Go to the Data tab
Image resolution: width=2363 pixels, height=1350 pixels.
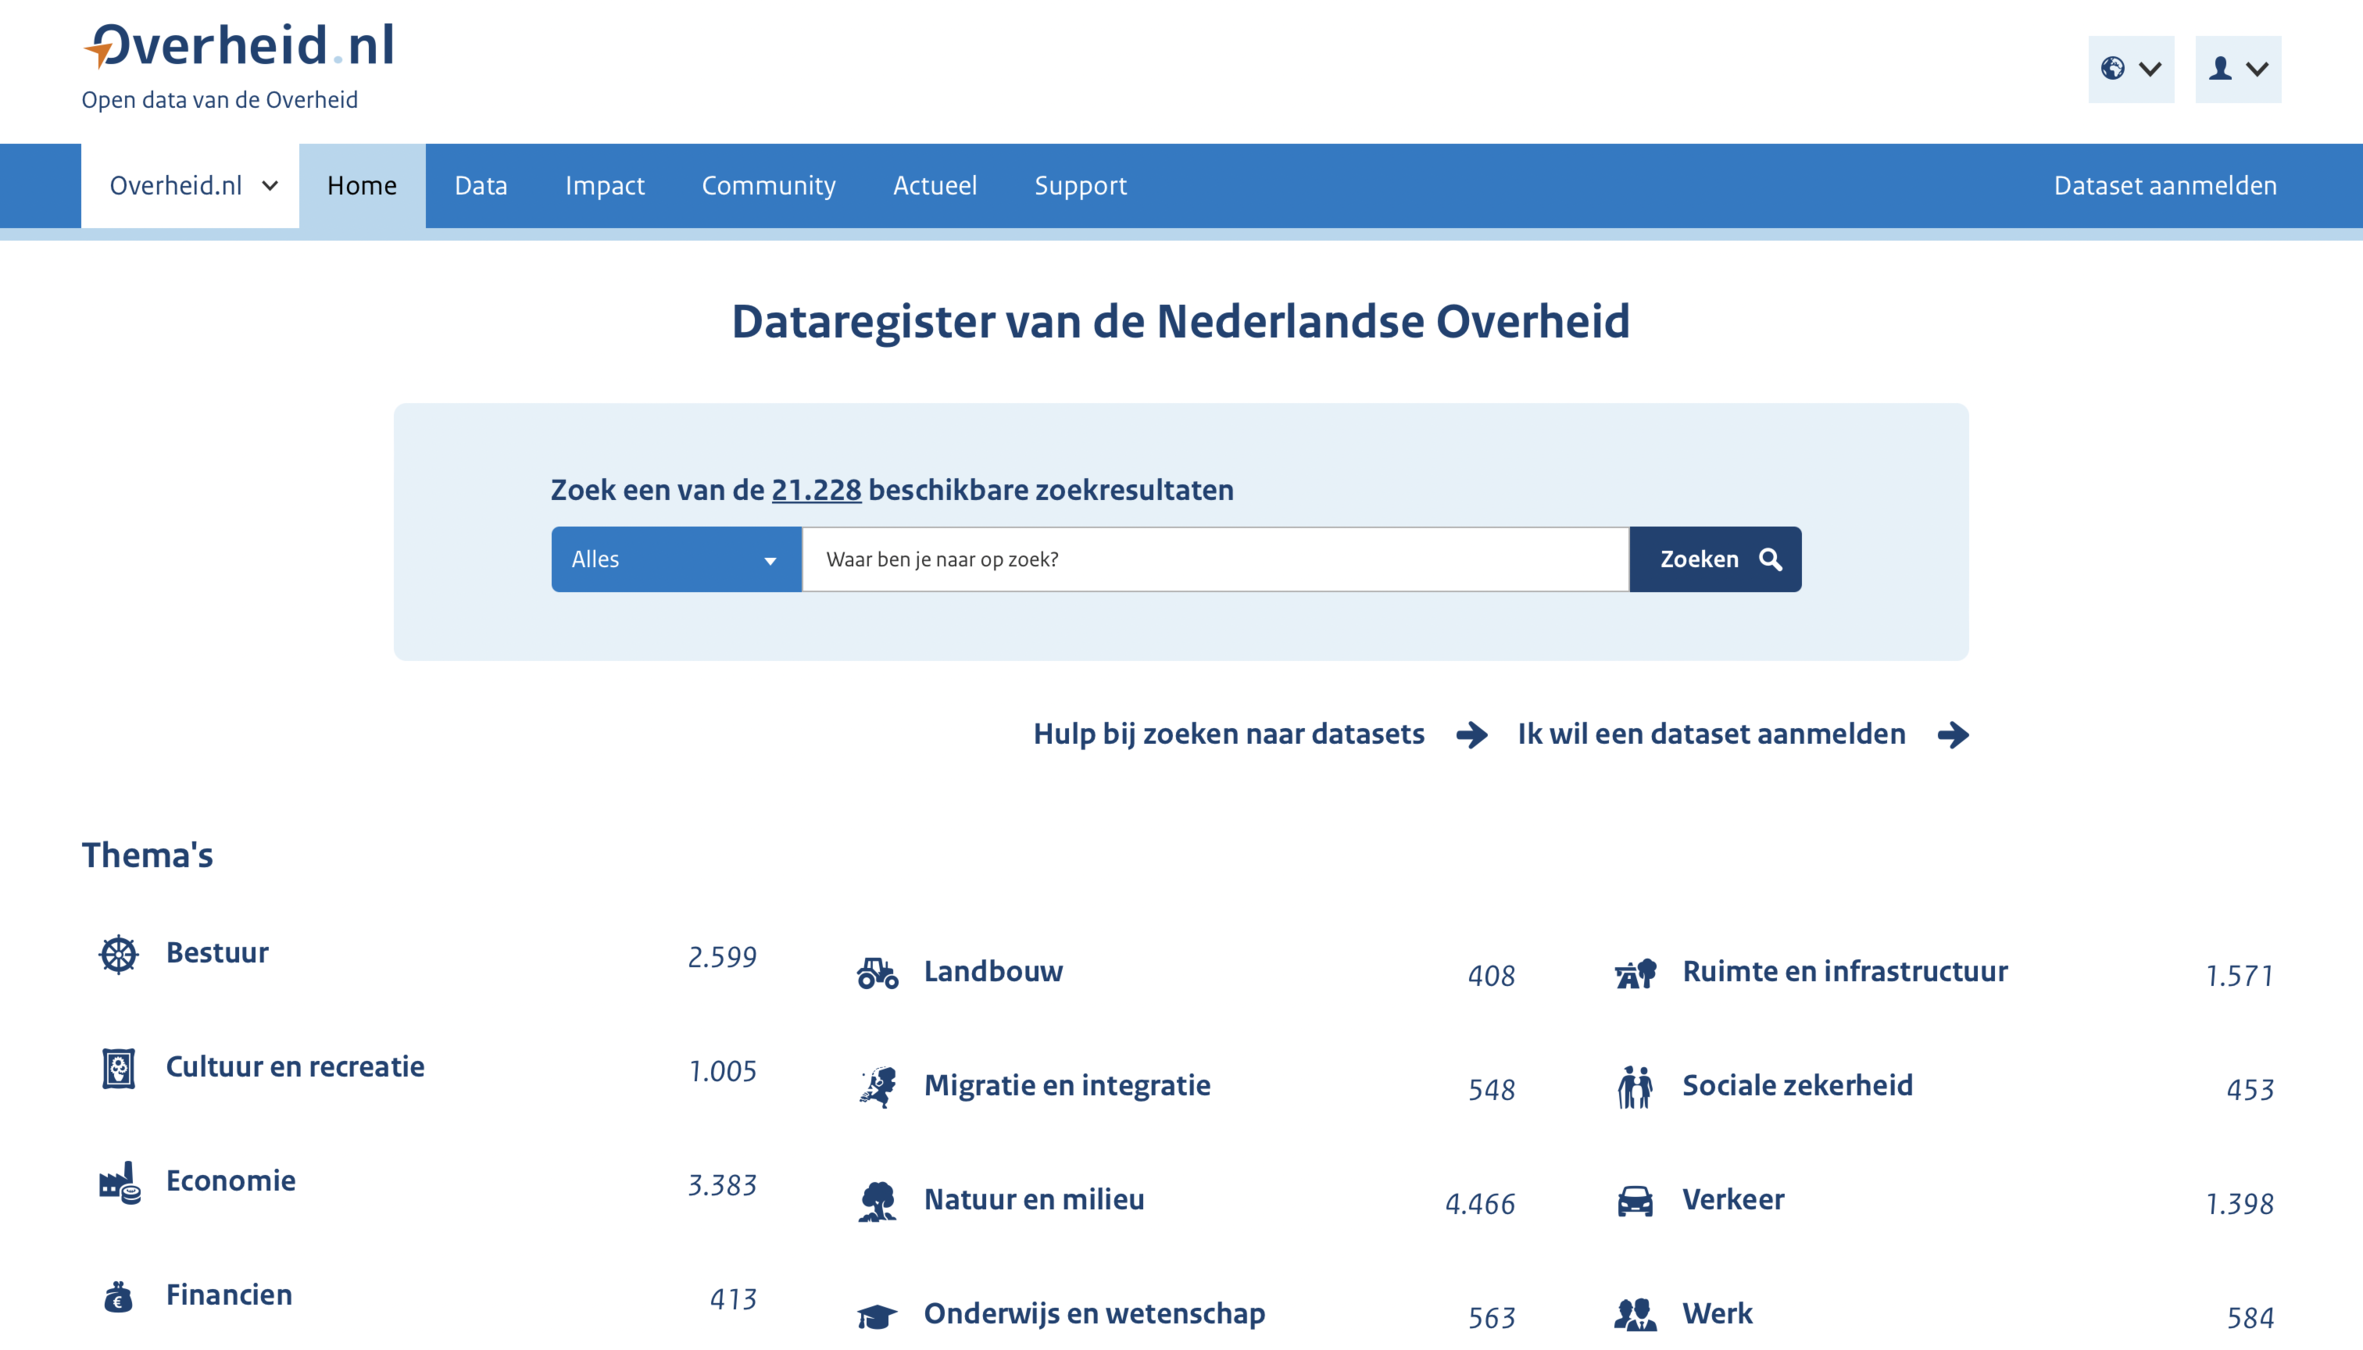tap(481, 186)
